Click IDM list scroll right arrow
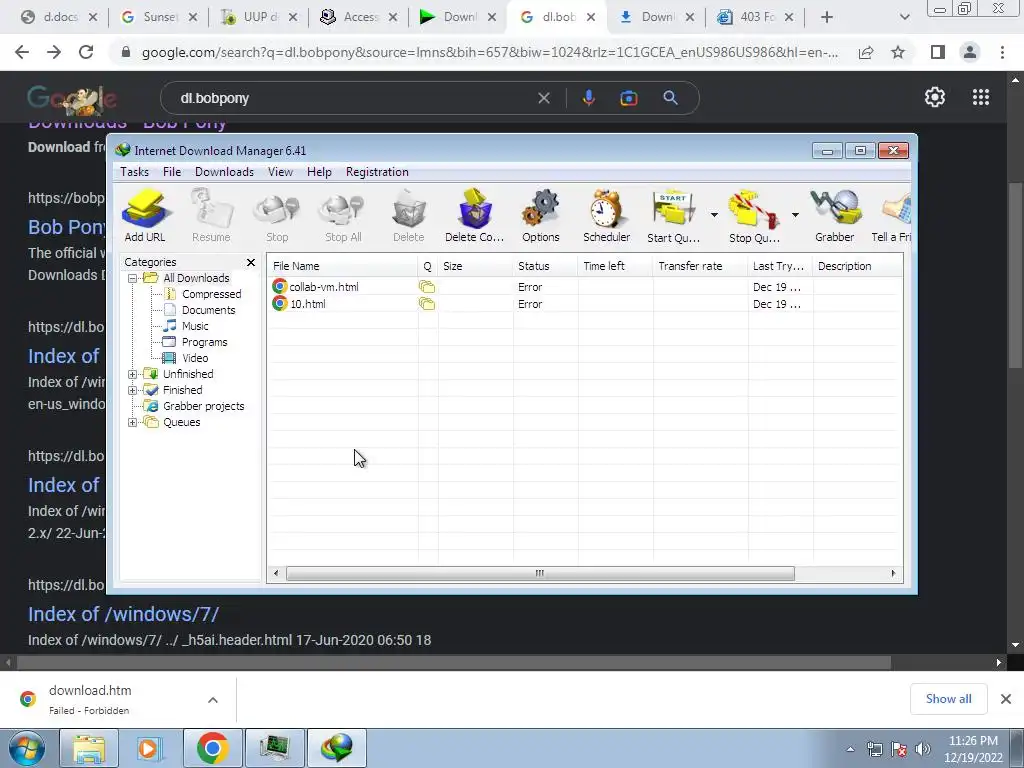The image size is (1024, 768). pyautogui.click(x=893, y=573)
